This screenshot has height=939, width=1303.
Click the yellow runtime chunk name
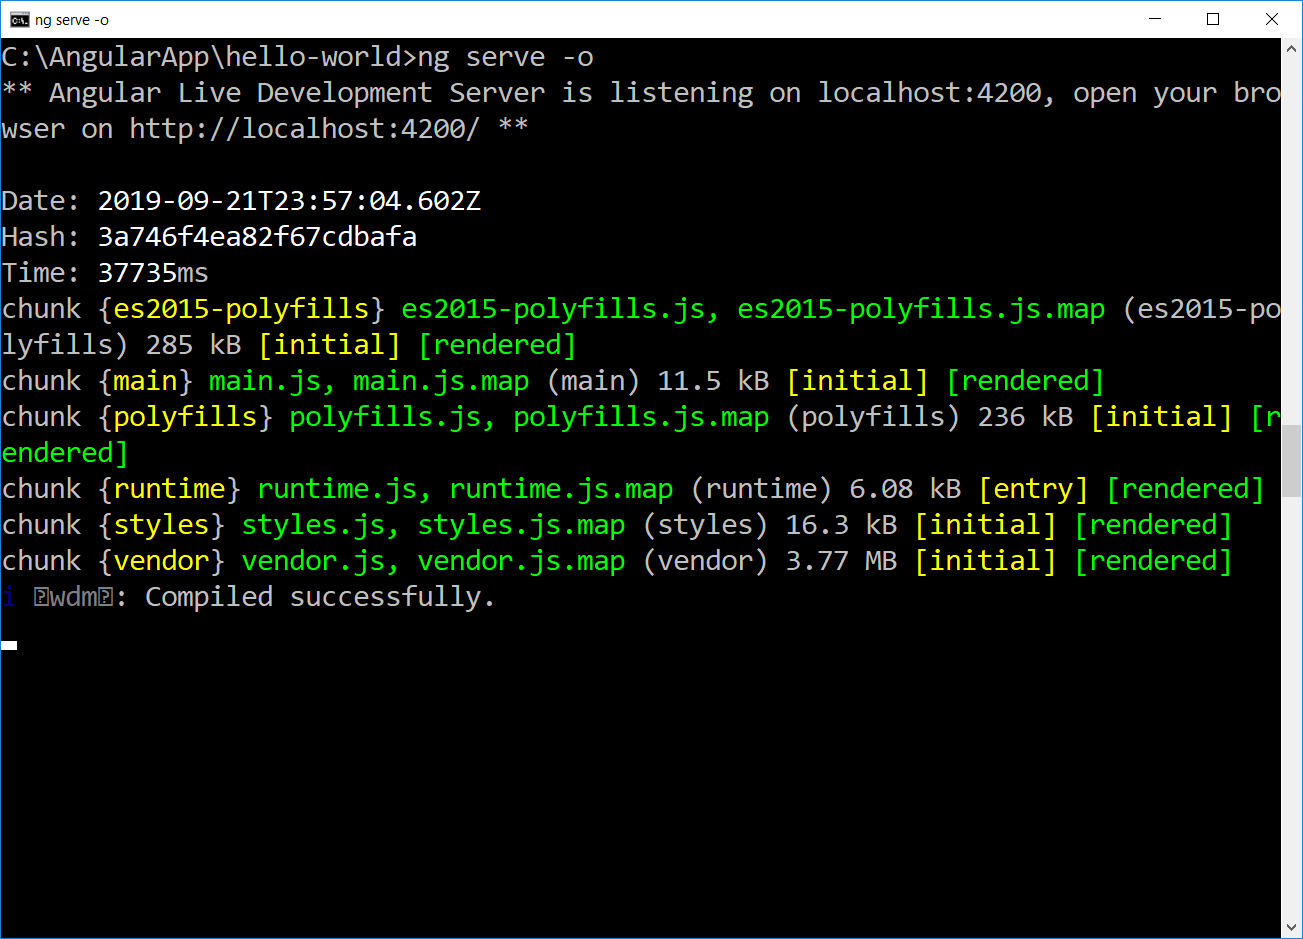[169, 489]
